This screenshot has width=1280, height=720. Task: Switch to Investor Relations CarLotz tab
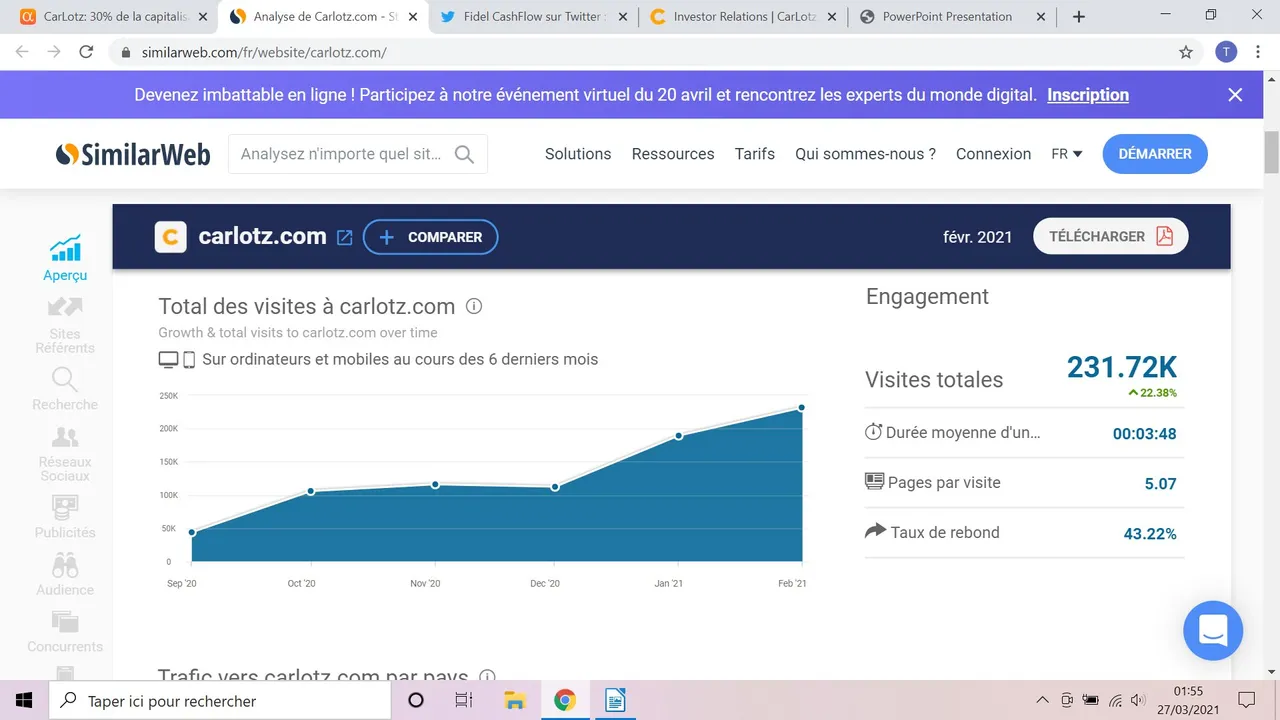pyautogui.click(x=742, y=17)
